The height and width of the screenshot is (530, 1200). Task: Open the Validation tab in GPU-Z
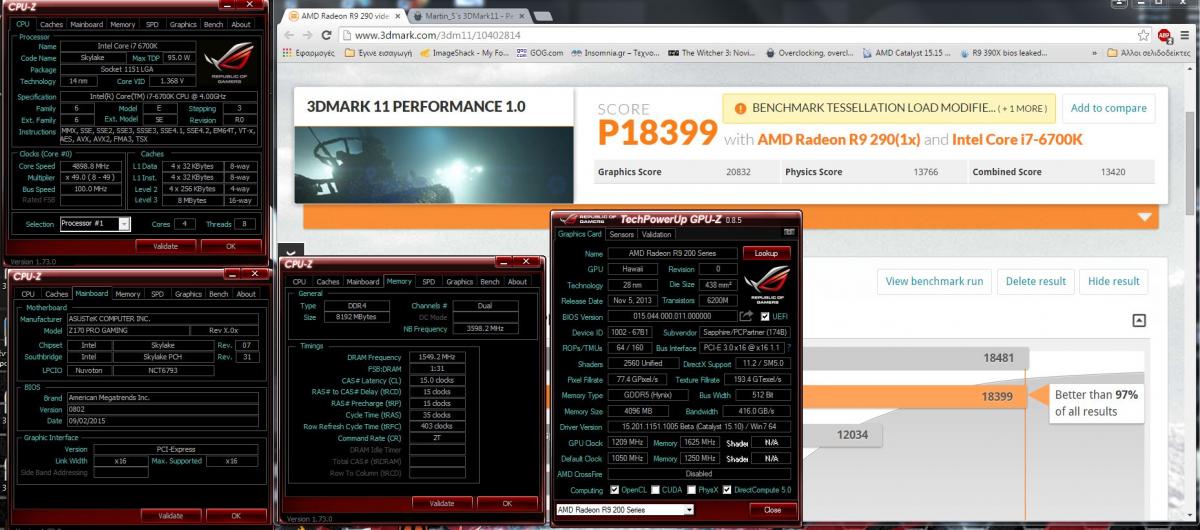pos(656,234)
